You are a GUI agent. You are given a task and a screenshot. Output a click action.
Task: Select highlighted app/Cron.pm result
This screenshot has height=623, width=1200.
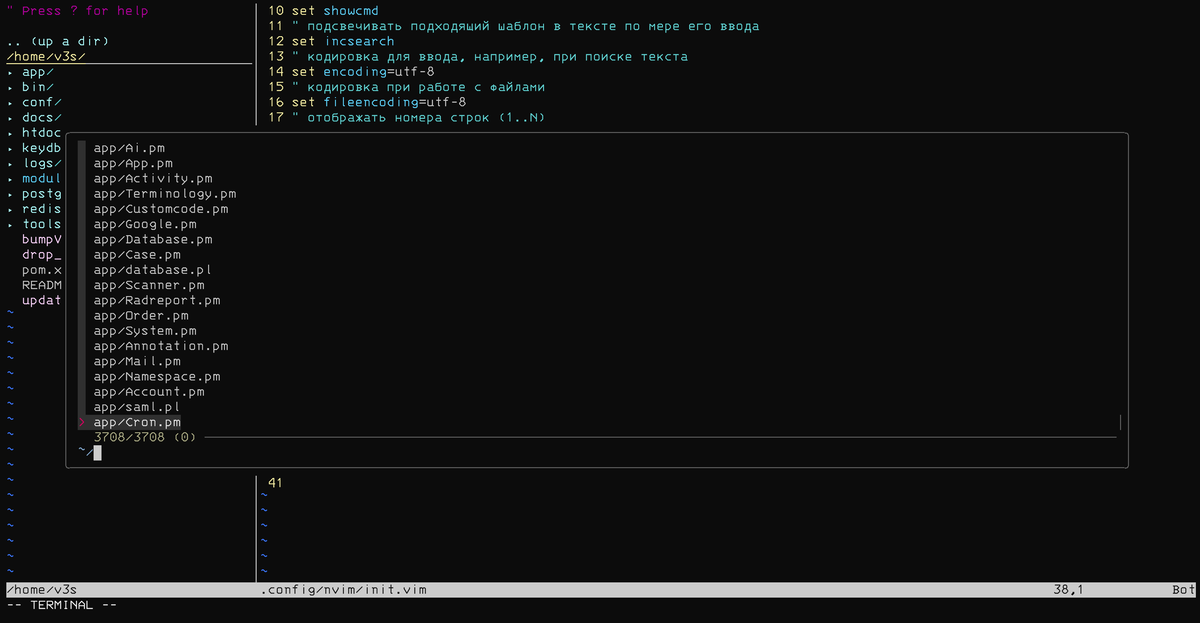click(x=137, y=422)
